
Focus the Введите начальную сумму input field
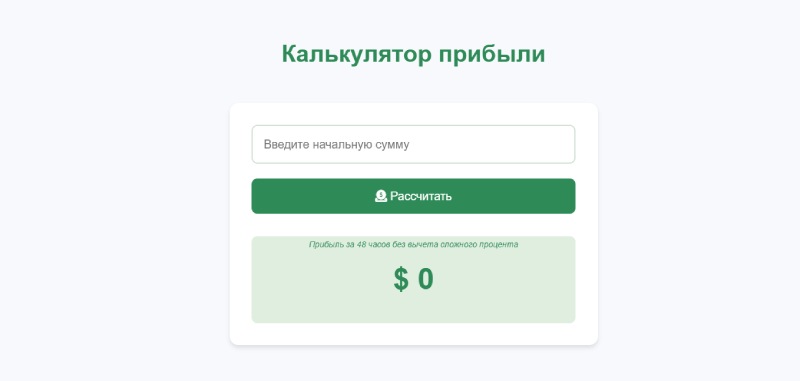point(413,144)
